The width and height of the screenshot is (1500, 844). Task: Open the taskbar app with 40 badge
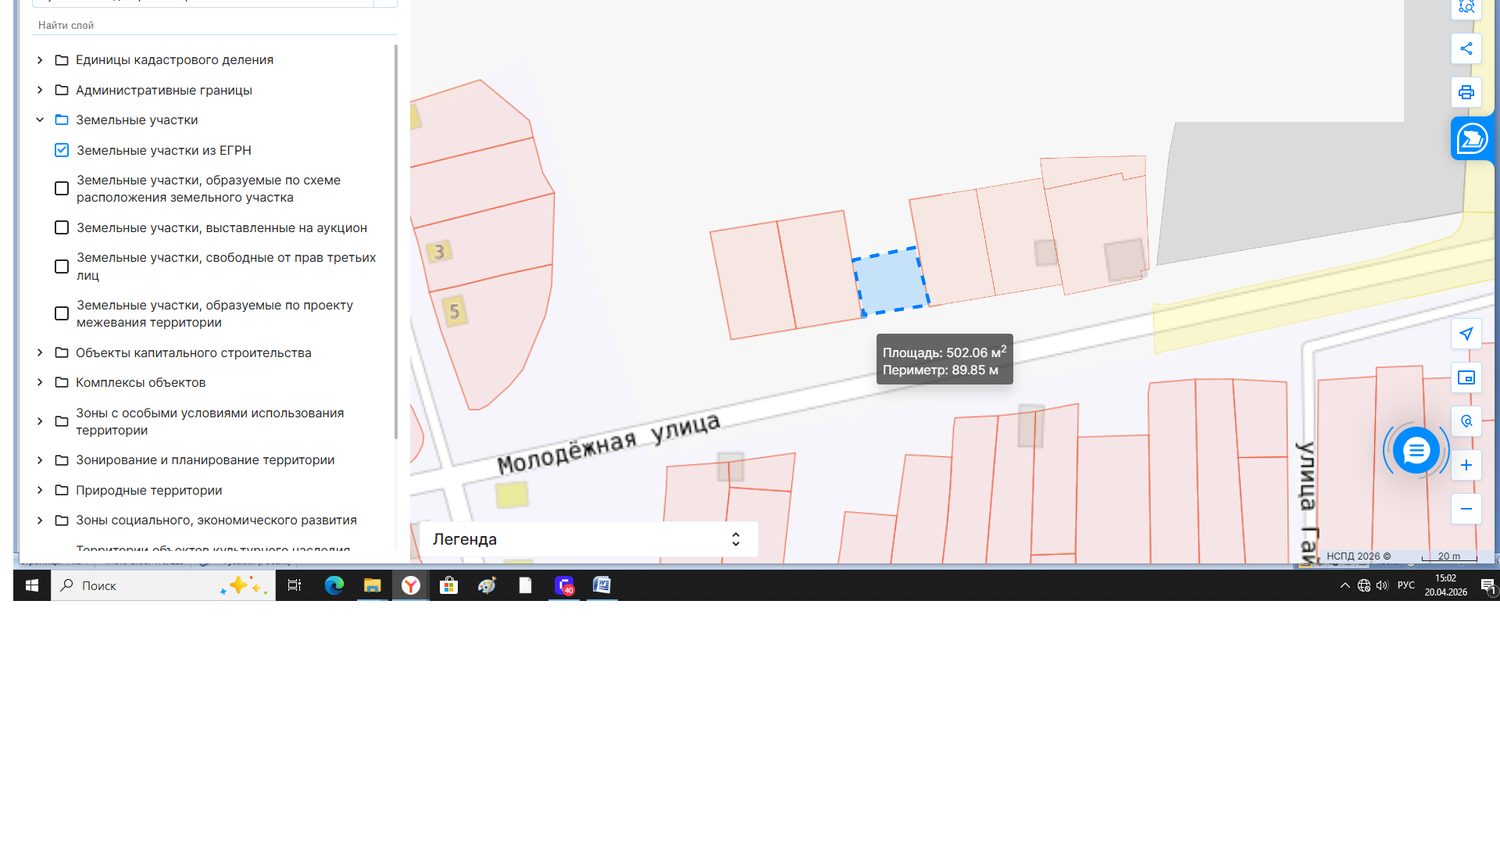coord(564,585)
